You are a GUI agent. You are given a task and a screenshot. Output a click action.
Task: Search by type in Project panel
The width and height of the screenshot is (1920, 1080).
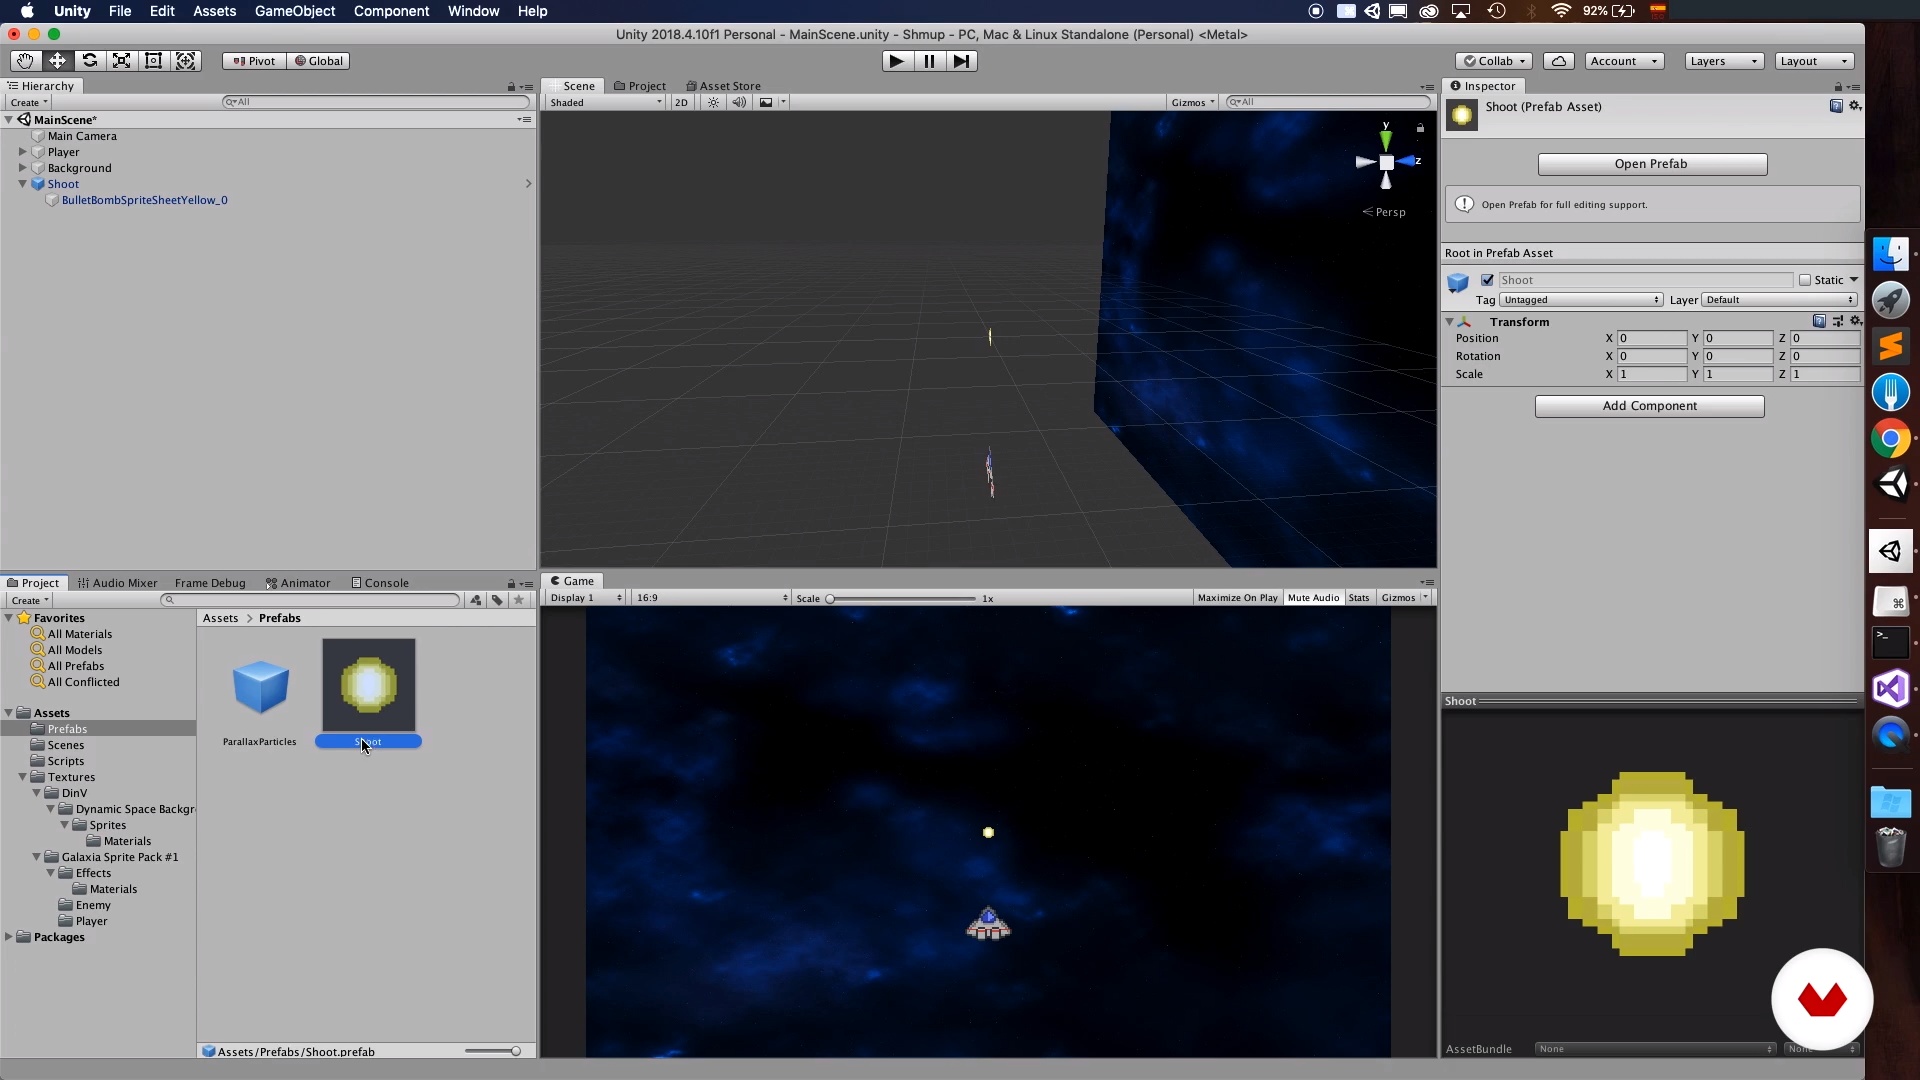pos(476,600)
